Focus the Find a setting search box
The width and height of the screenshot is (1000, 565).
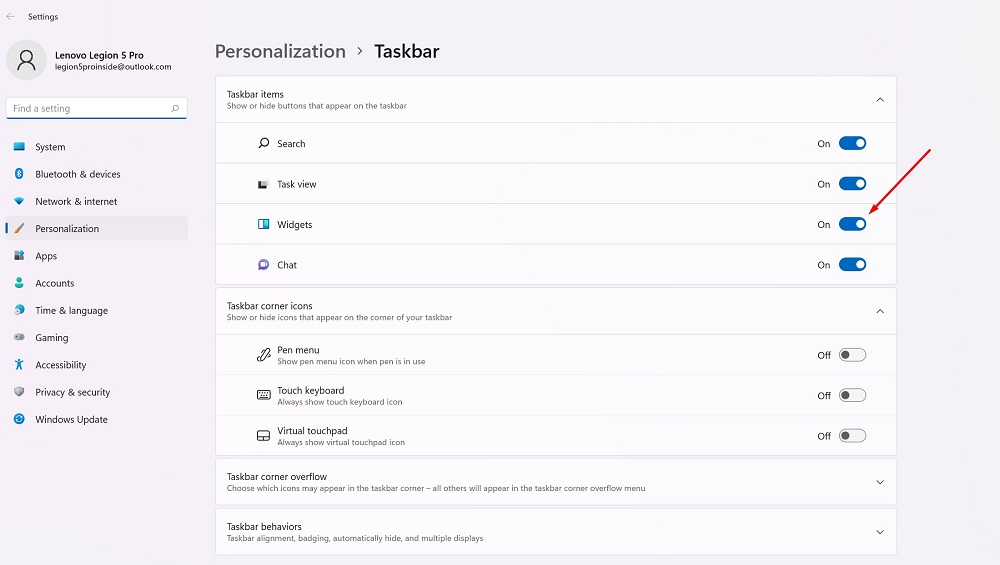[96, 108]
